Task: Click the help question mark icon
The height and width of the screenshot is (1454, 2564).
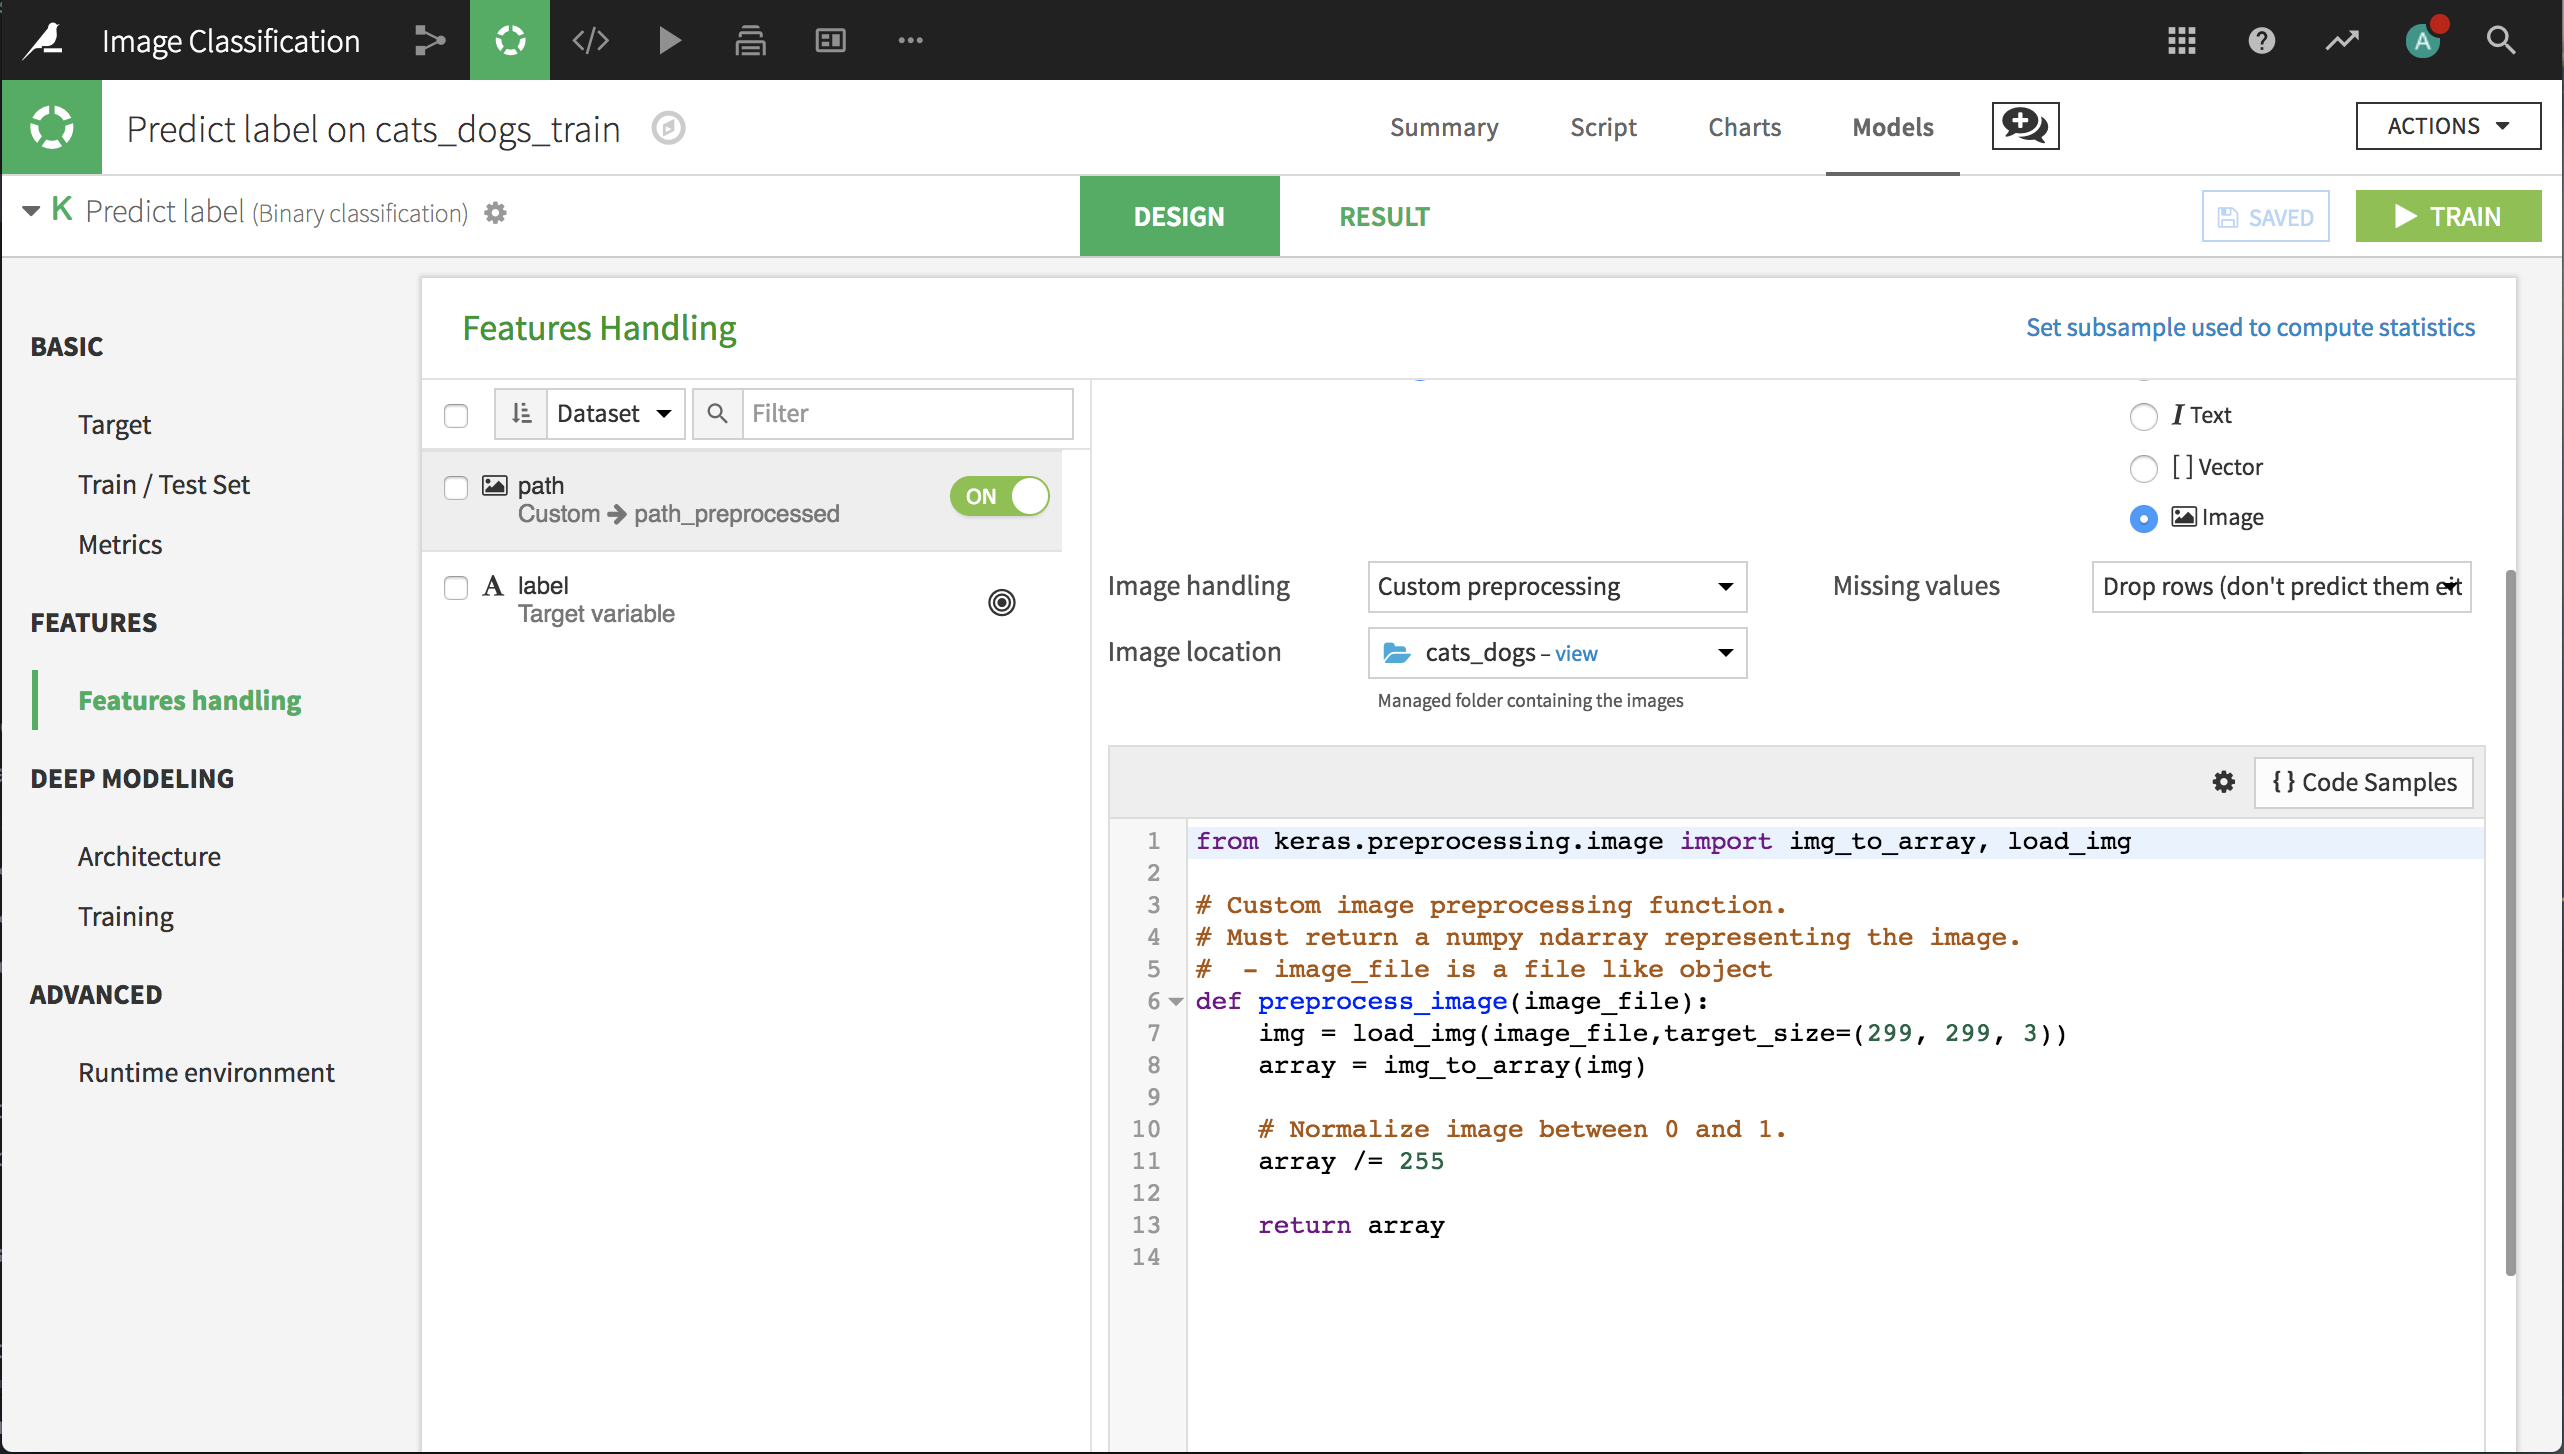Action: point(2263,39)
